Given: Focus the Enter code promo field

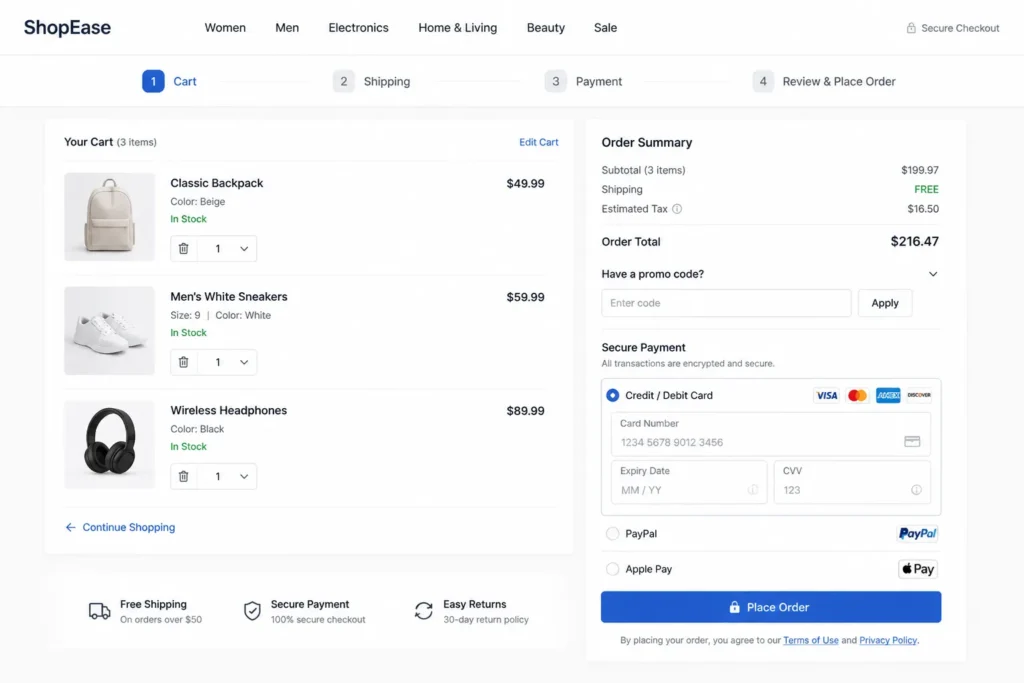Looking at the screenshot, I should 726,303.
